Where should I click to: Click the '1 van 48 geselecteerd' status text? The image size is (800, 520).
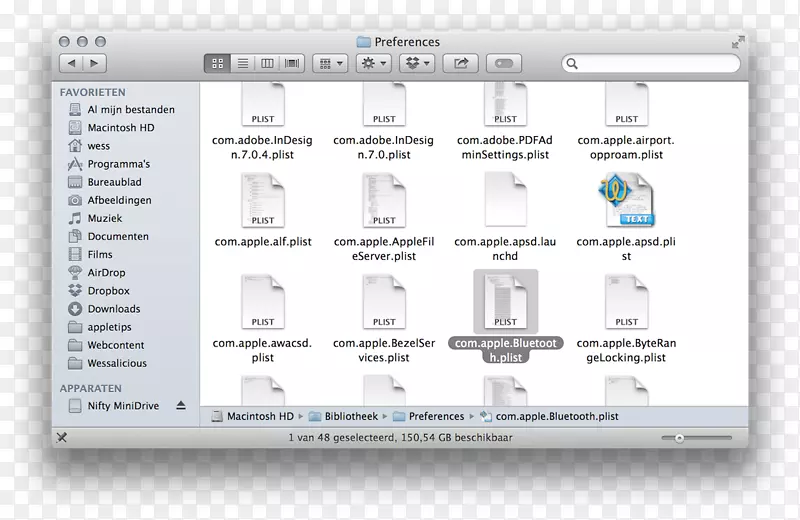[341, 437]
